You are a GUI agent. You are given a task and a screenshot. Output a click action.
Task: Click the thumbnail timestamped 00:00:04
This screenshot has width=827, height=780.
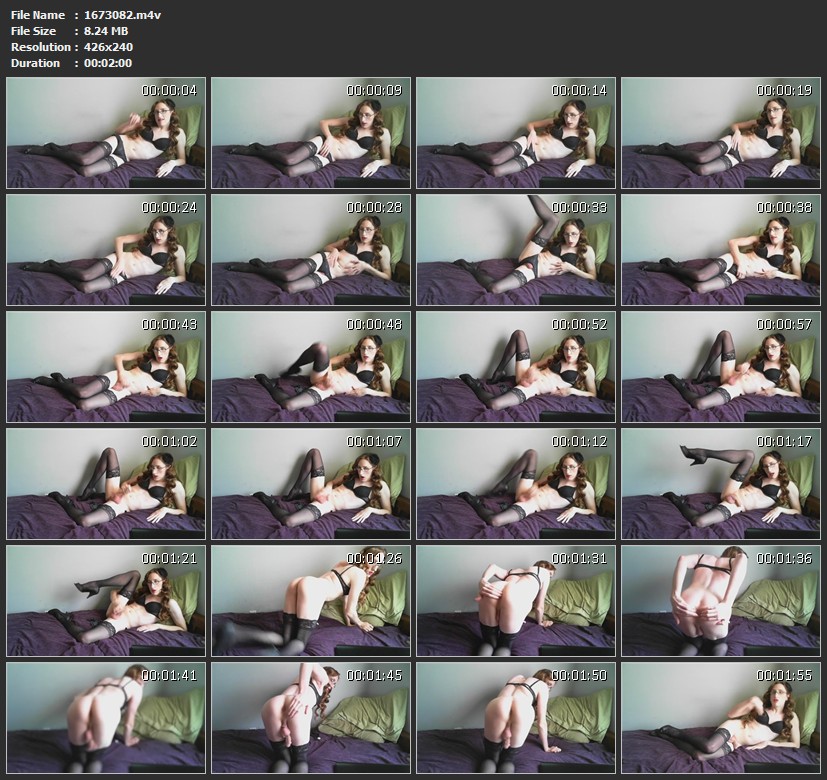tap(106, 133)
